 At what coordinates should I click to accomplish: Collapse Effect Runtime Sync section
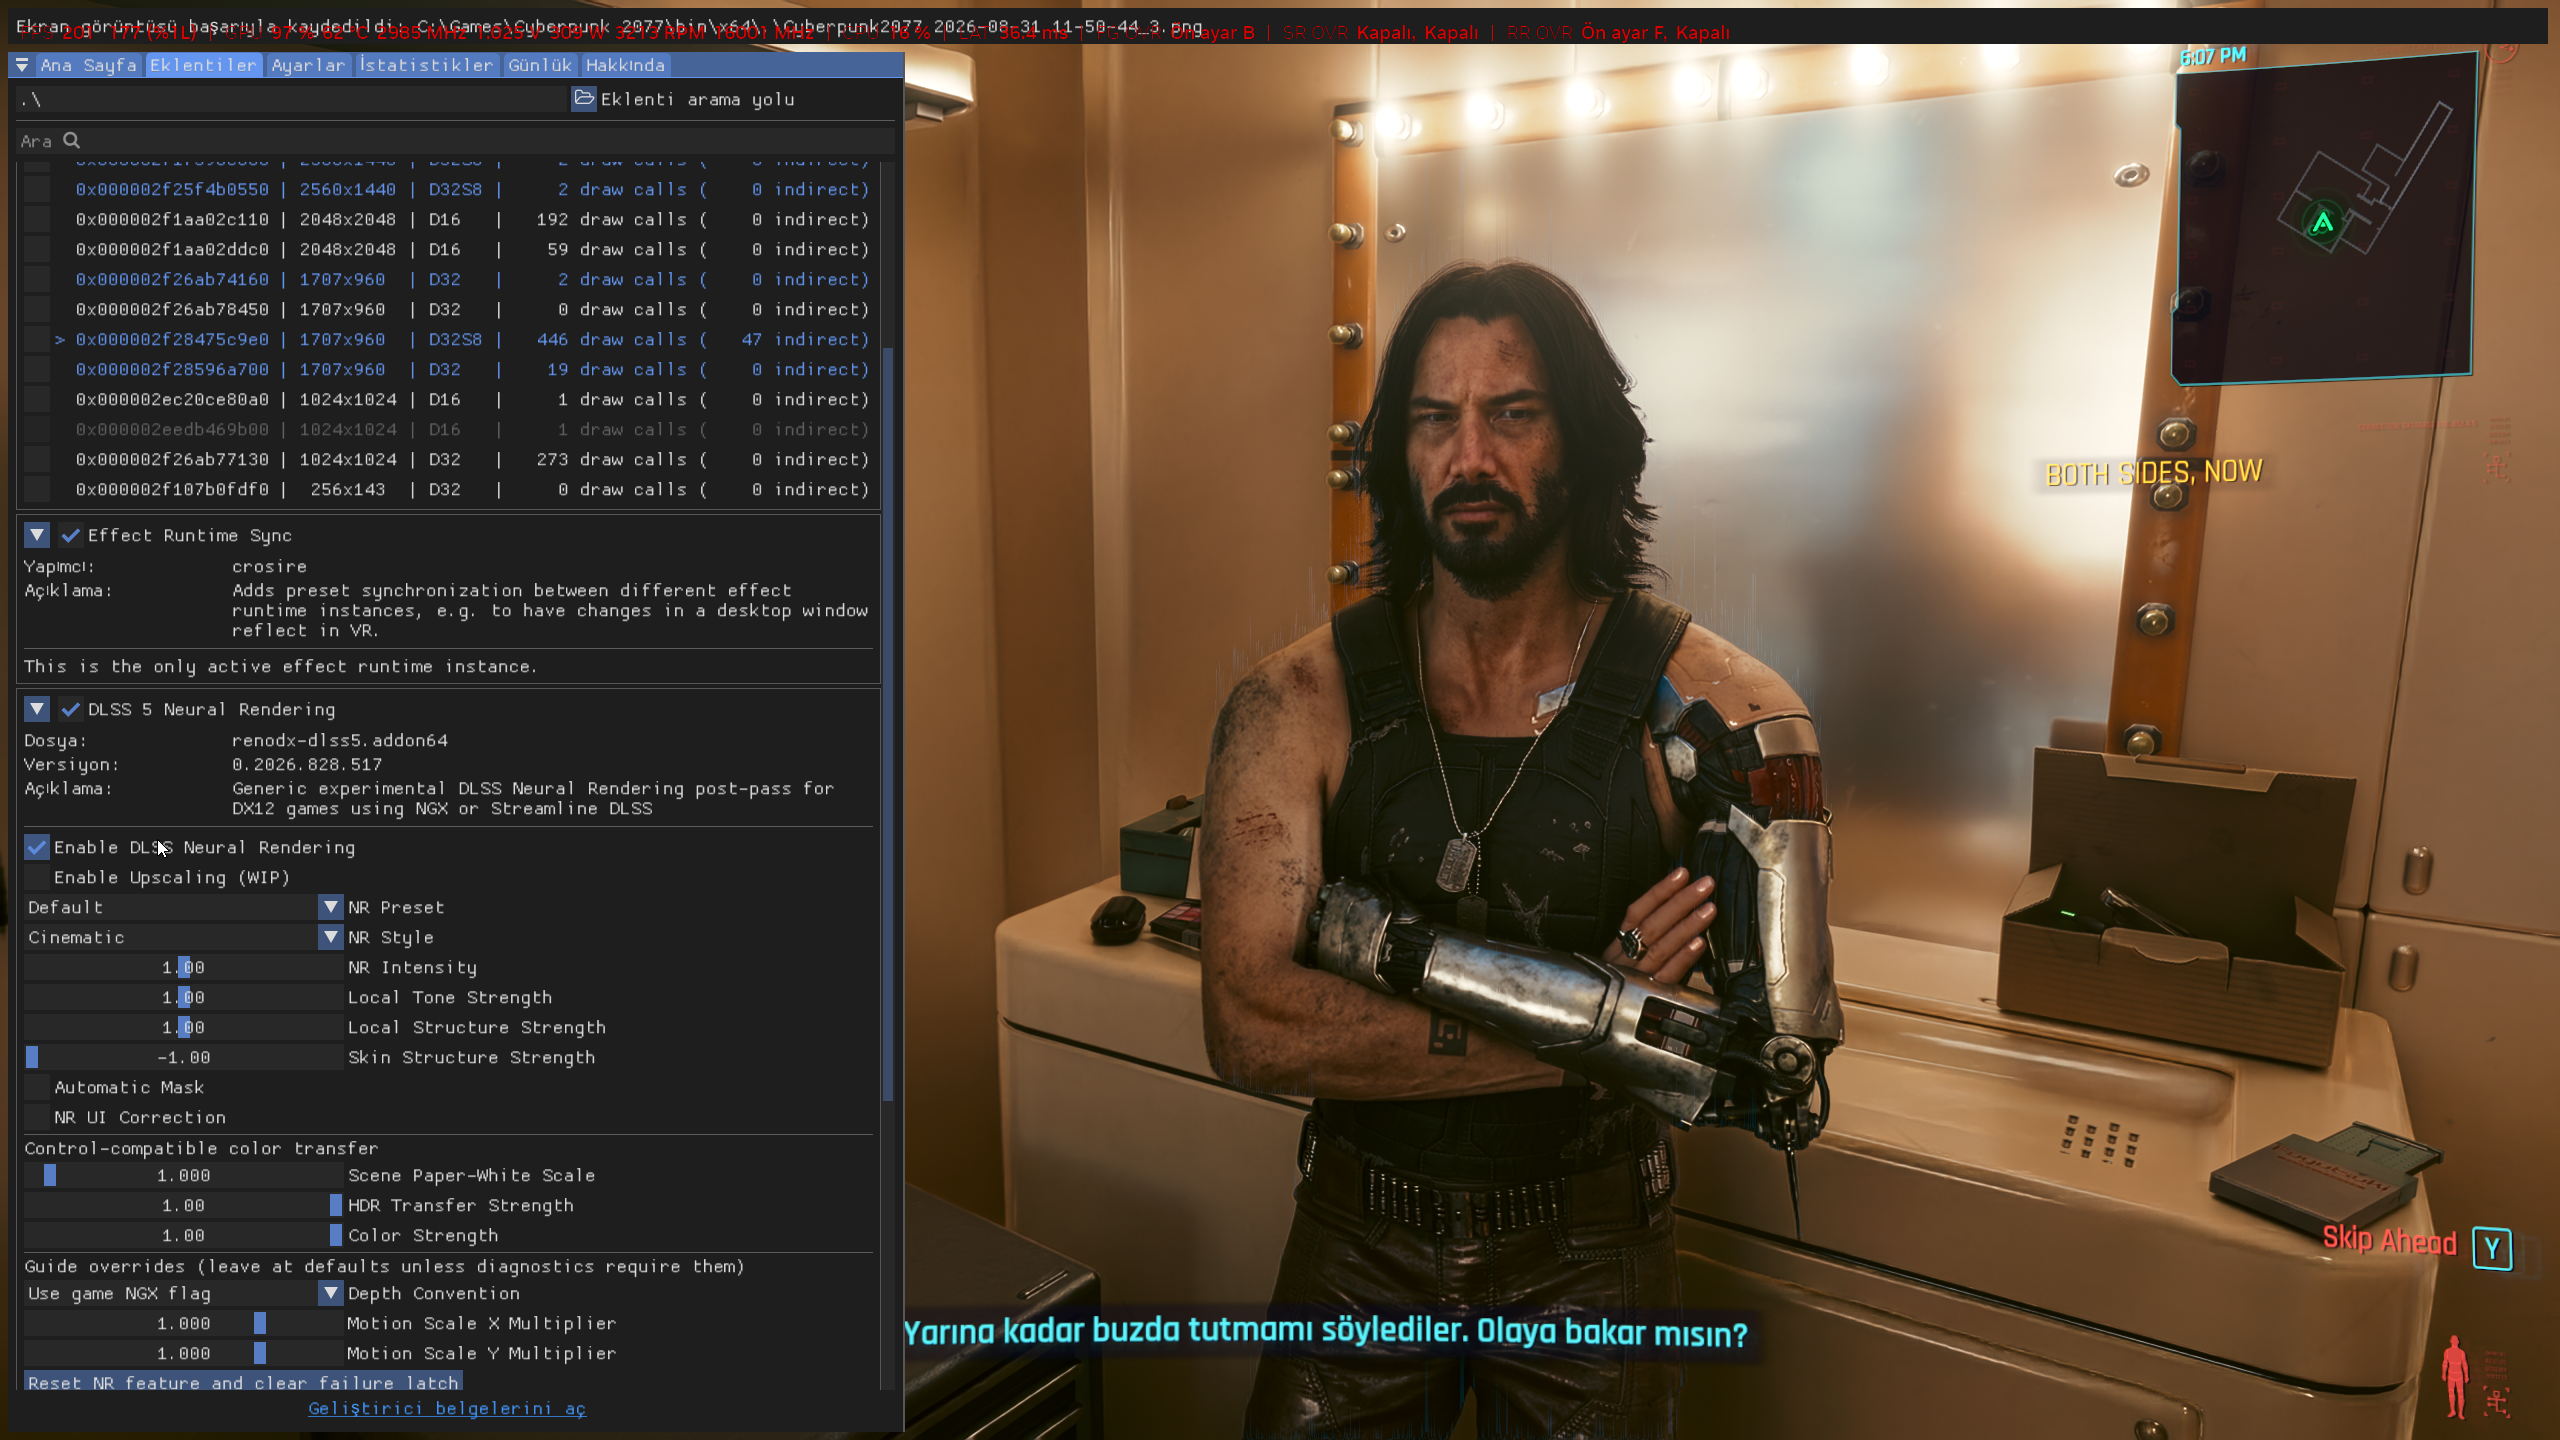click(37, 536)
